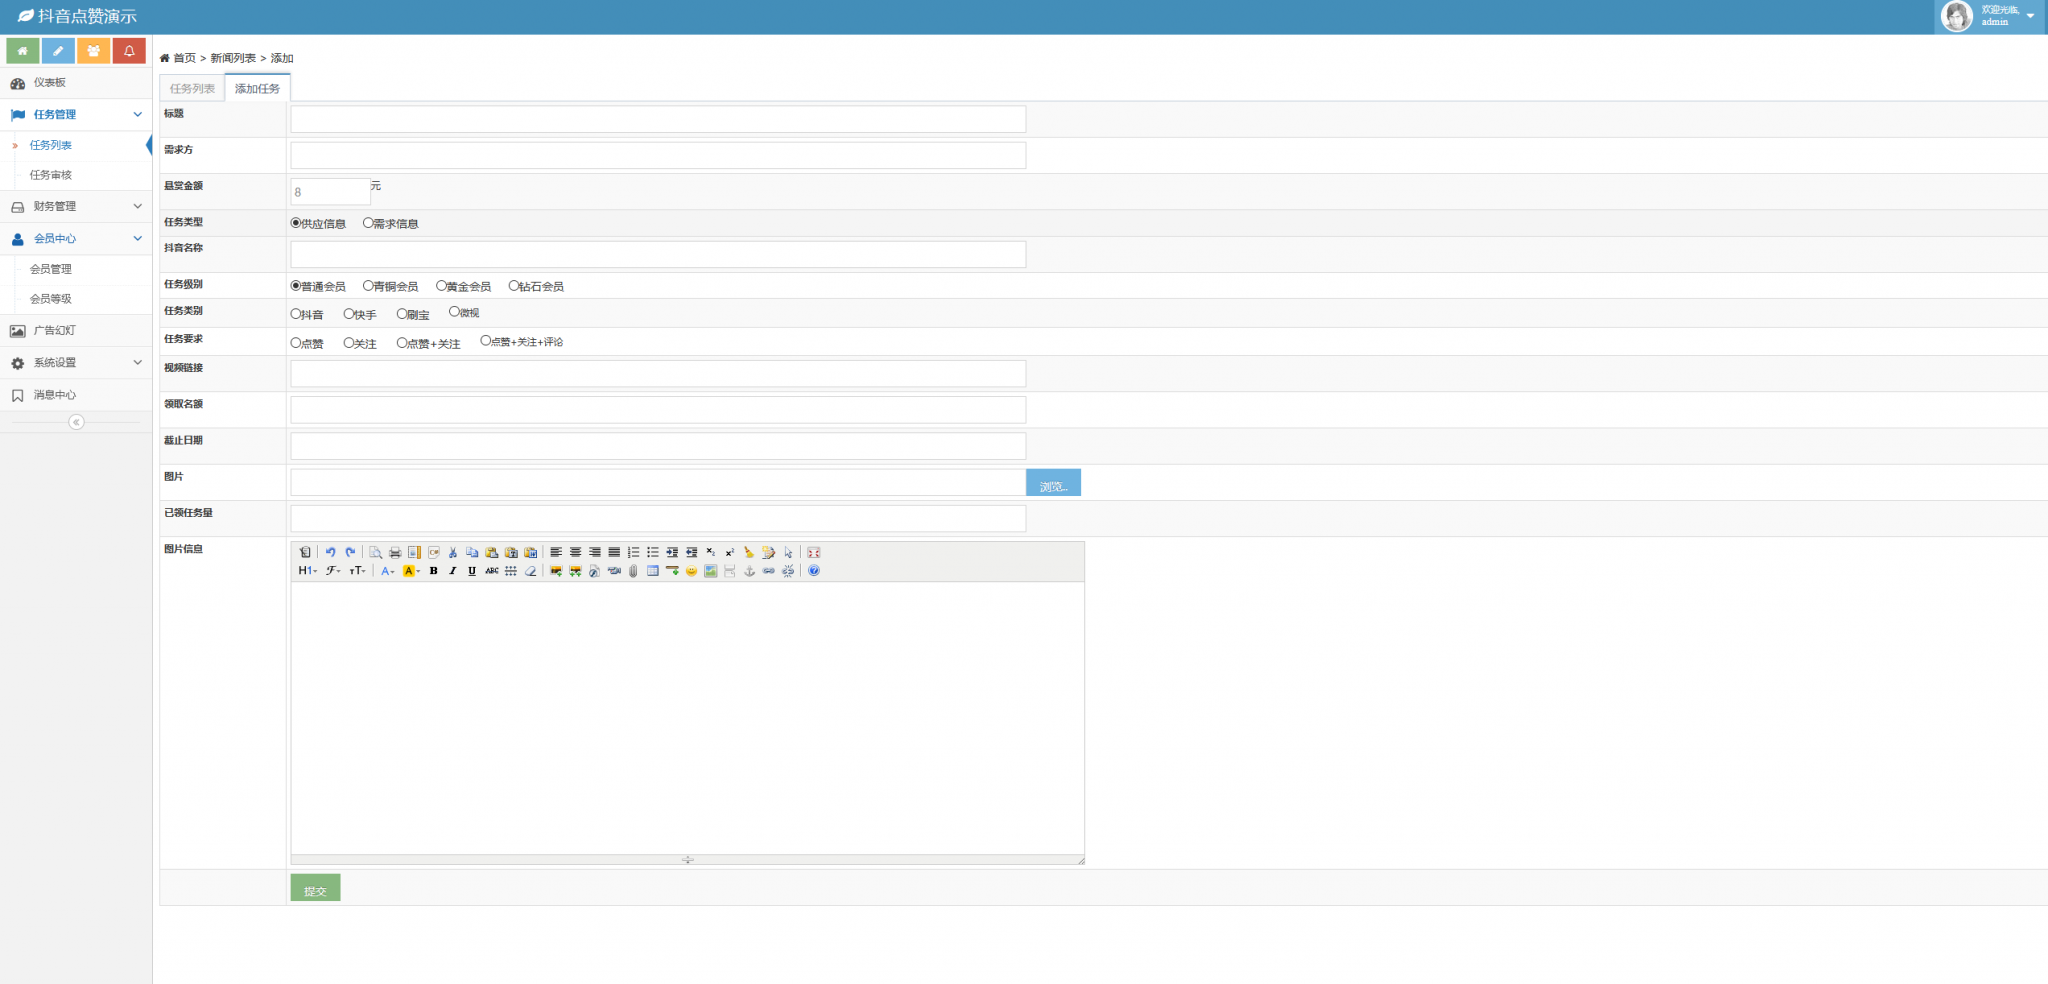Select 抖音 as the task category
This screenshot has height=984, width=2048.
pos(296,314)
